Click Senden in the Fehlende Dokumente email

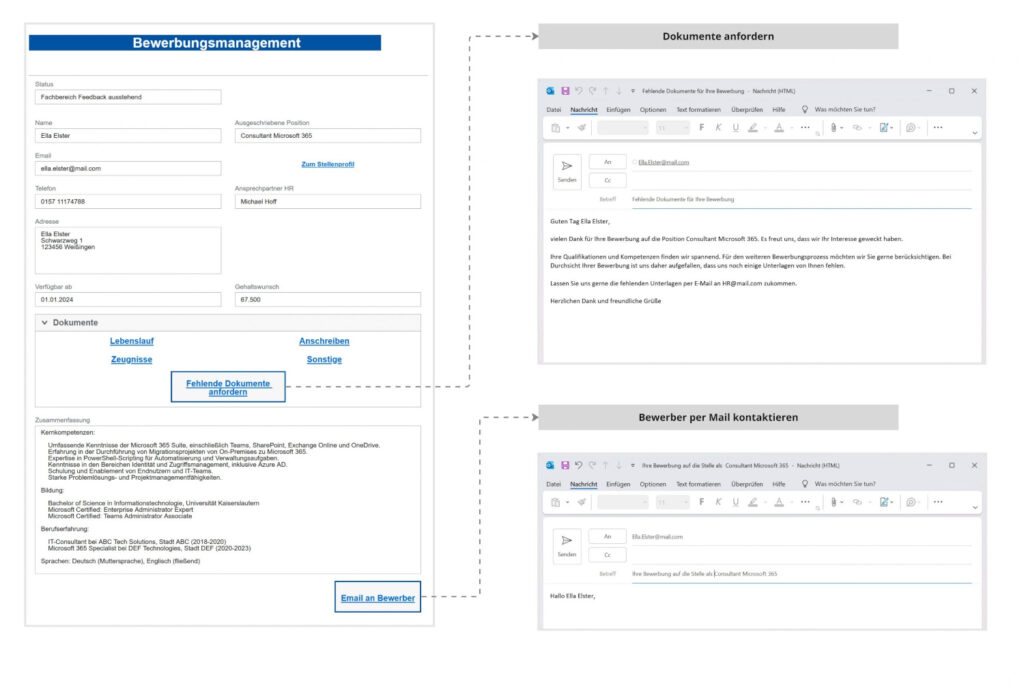567,171
